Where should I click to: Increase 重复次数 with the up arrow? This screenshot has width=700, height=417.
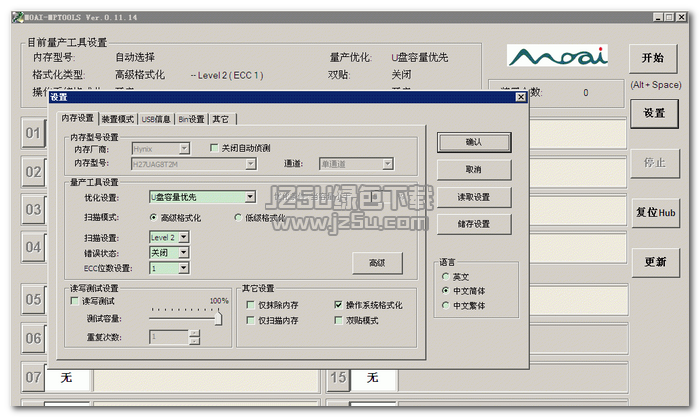point(194,334)
